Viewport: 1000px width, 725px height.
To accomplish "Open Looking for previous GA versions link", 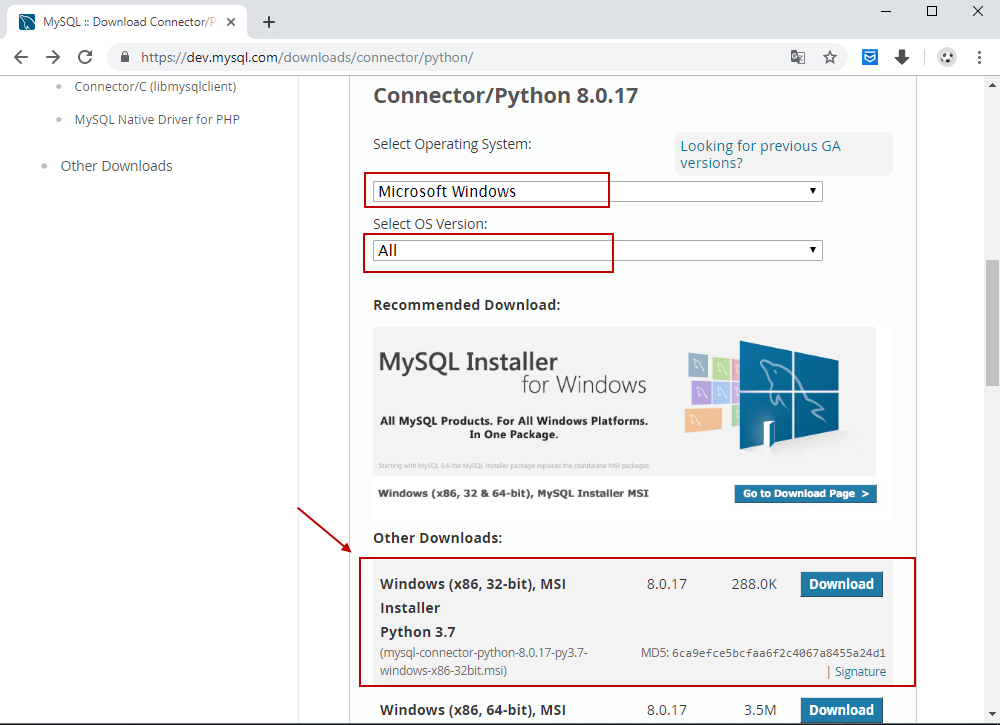I will [x=760, y=154].
